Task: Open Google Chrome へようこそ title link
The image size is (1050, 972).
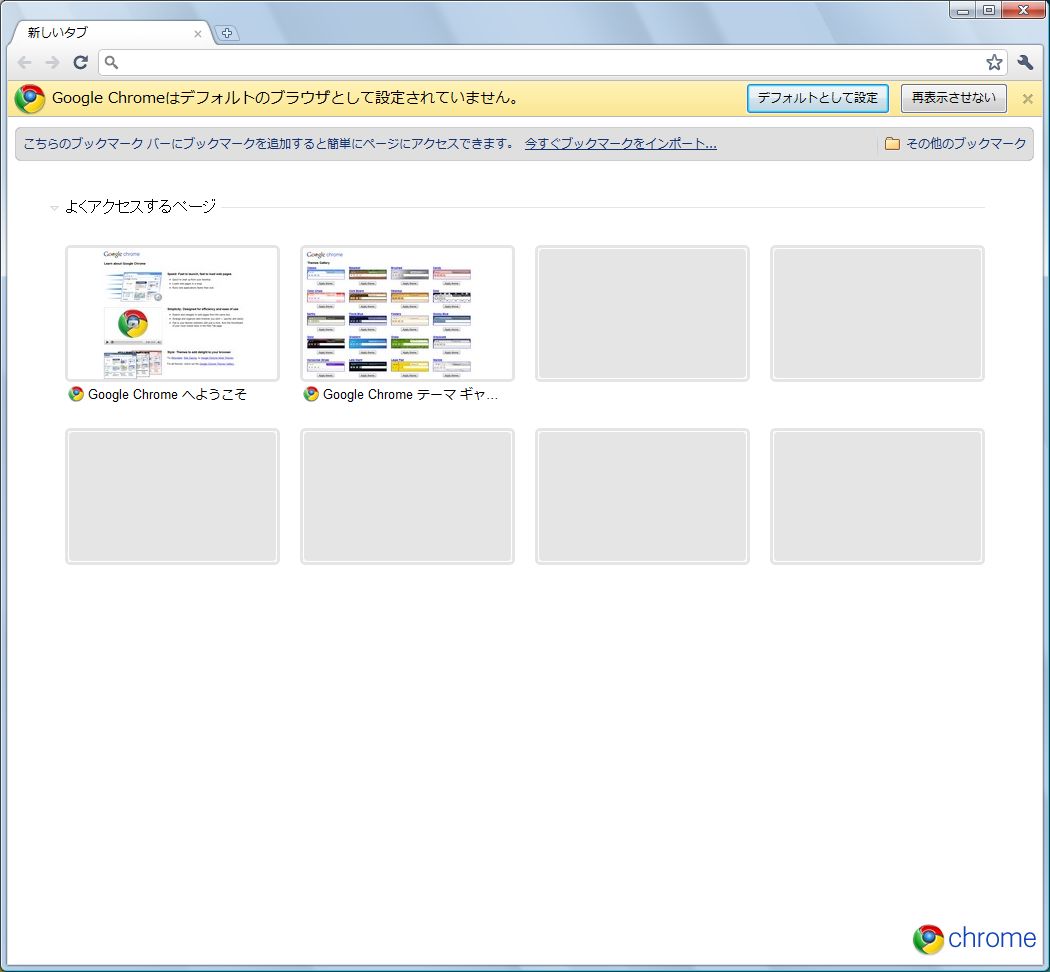Action: coord(167,395)
